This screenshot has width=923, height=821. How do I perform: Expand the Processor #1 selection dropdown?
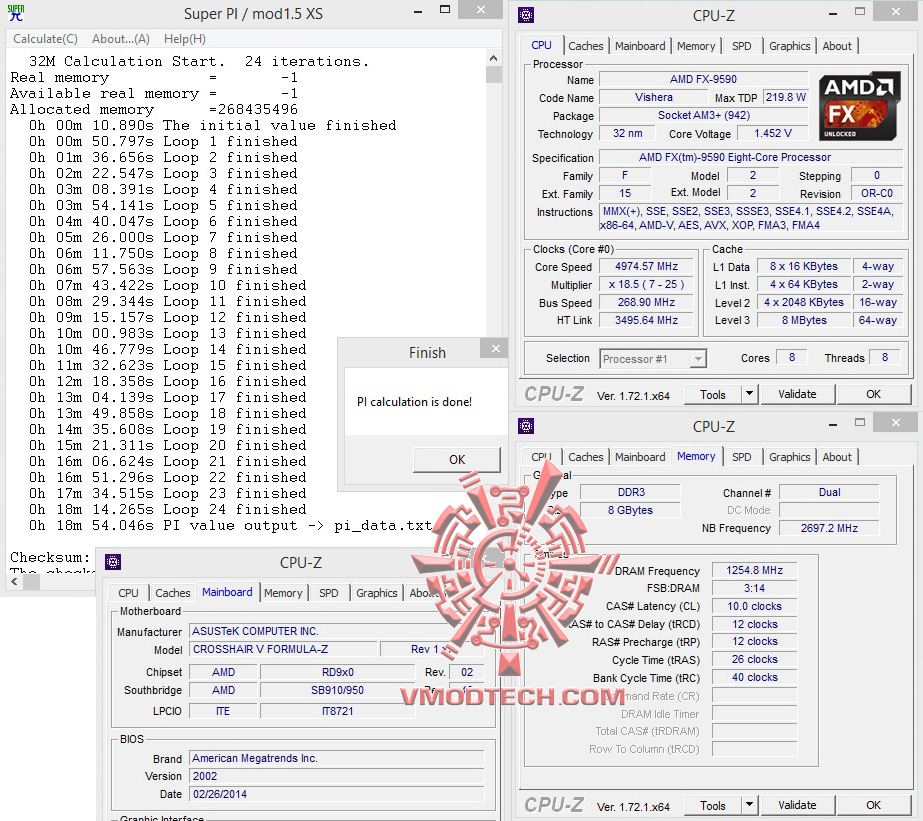698,358
